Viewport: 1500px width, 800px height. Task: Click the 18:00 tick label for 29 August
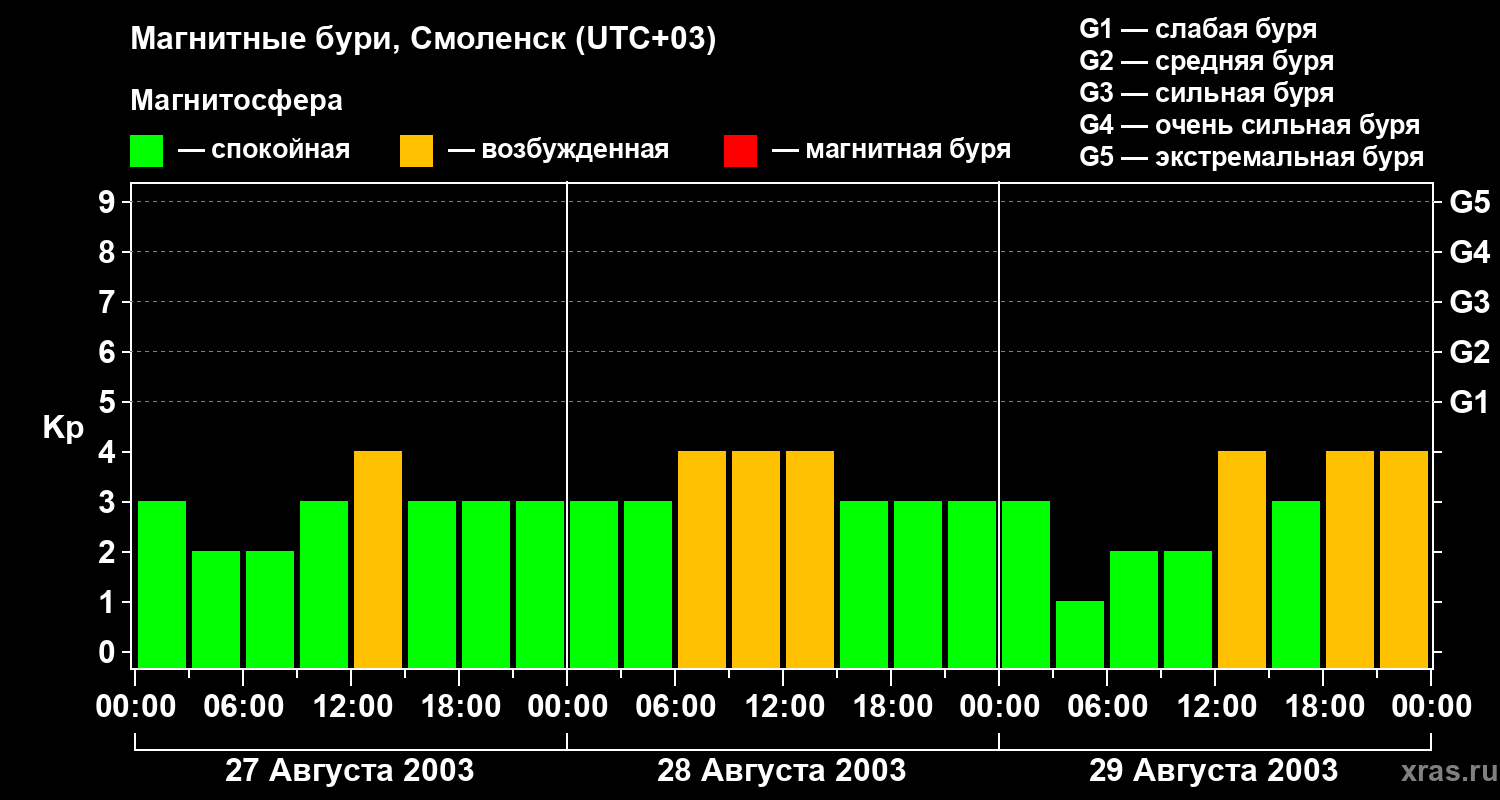(1323, 707)
